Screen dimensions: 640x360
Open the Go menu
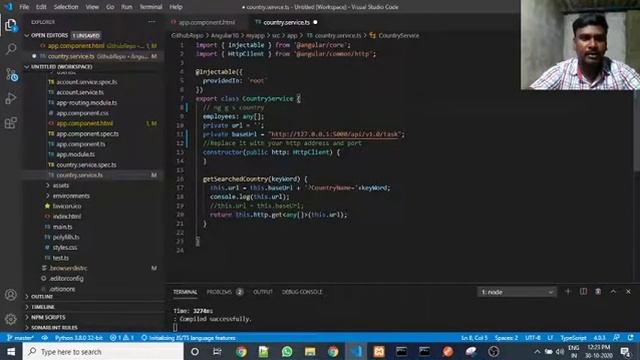[110, 7]
